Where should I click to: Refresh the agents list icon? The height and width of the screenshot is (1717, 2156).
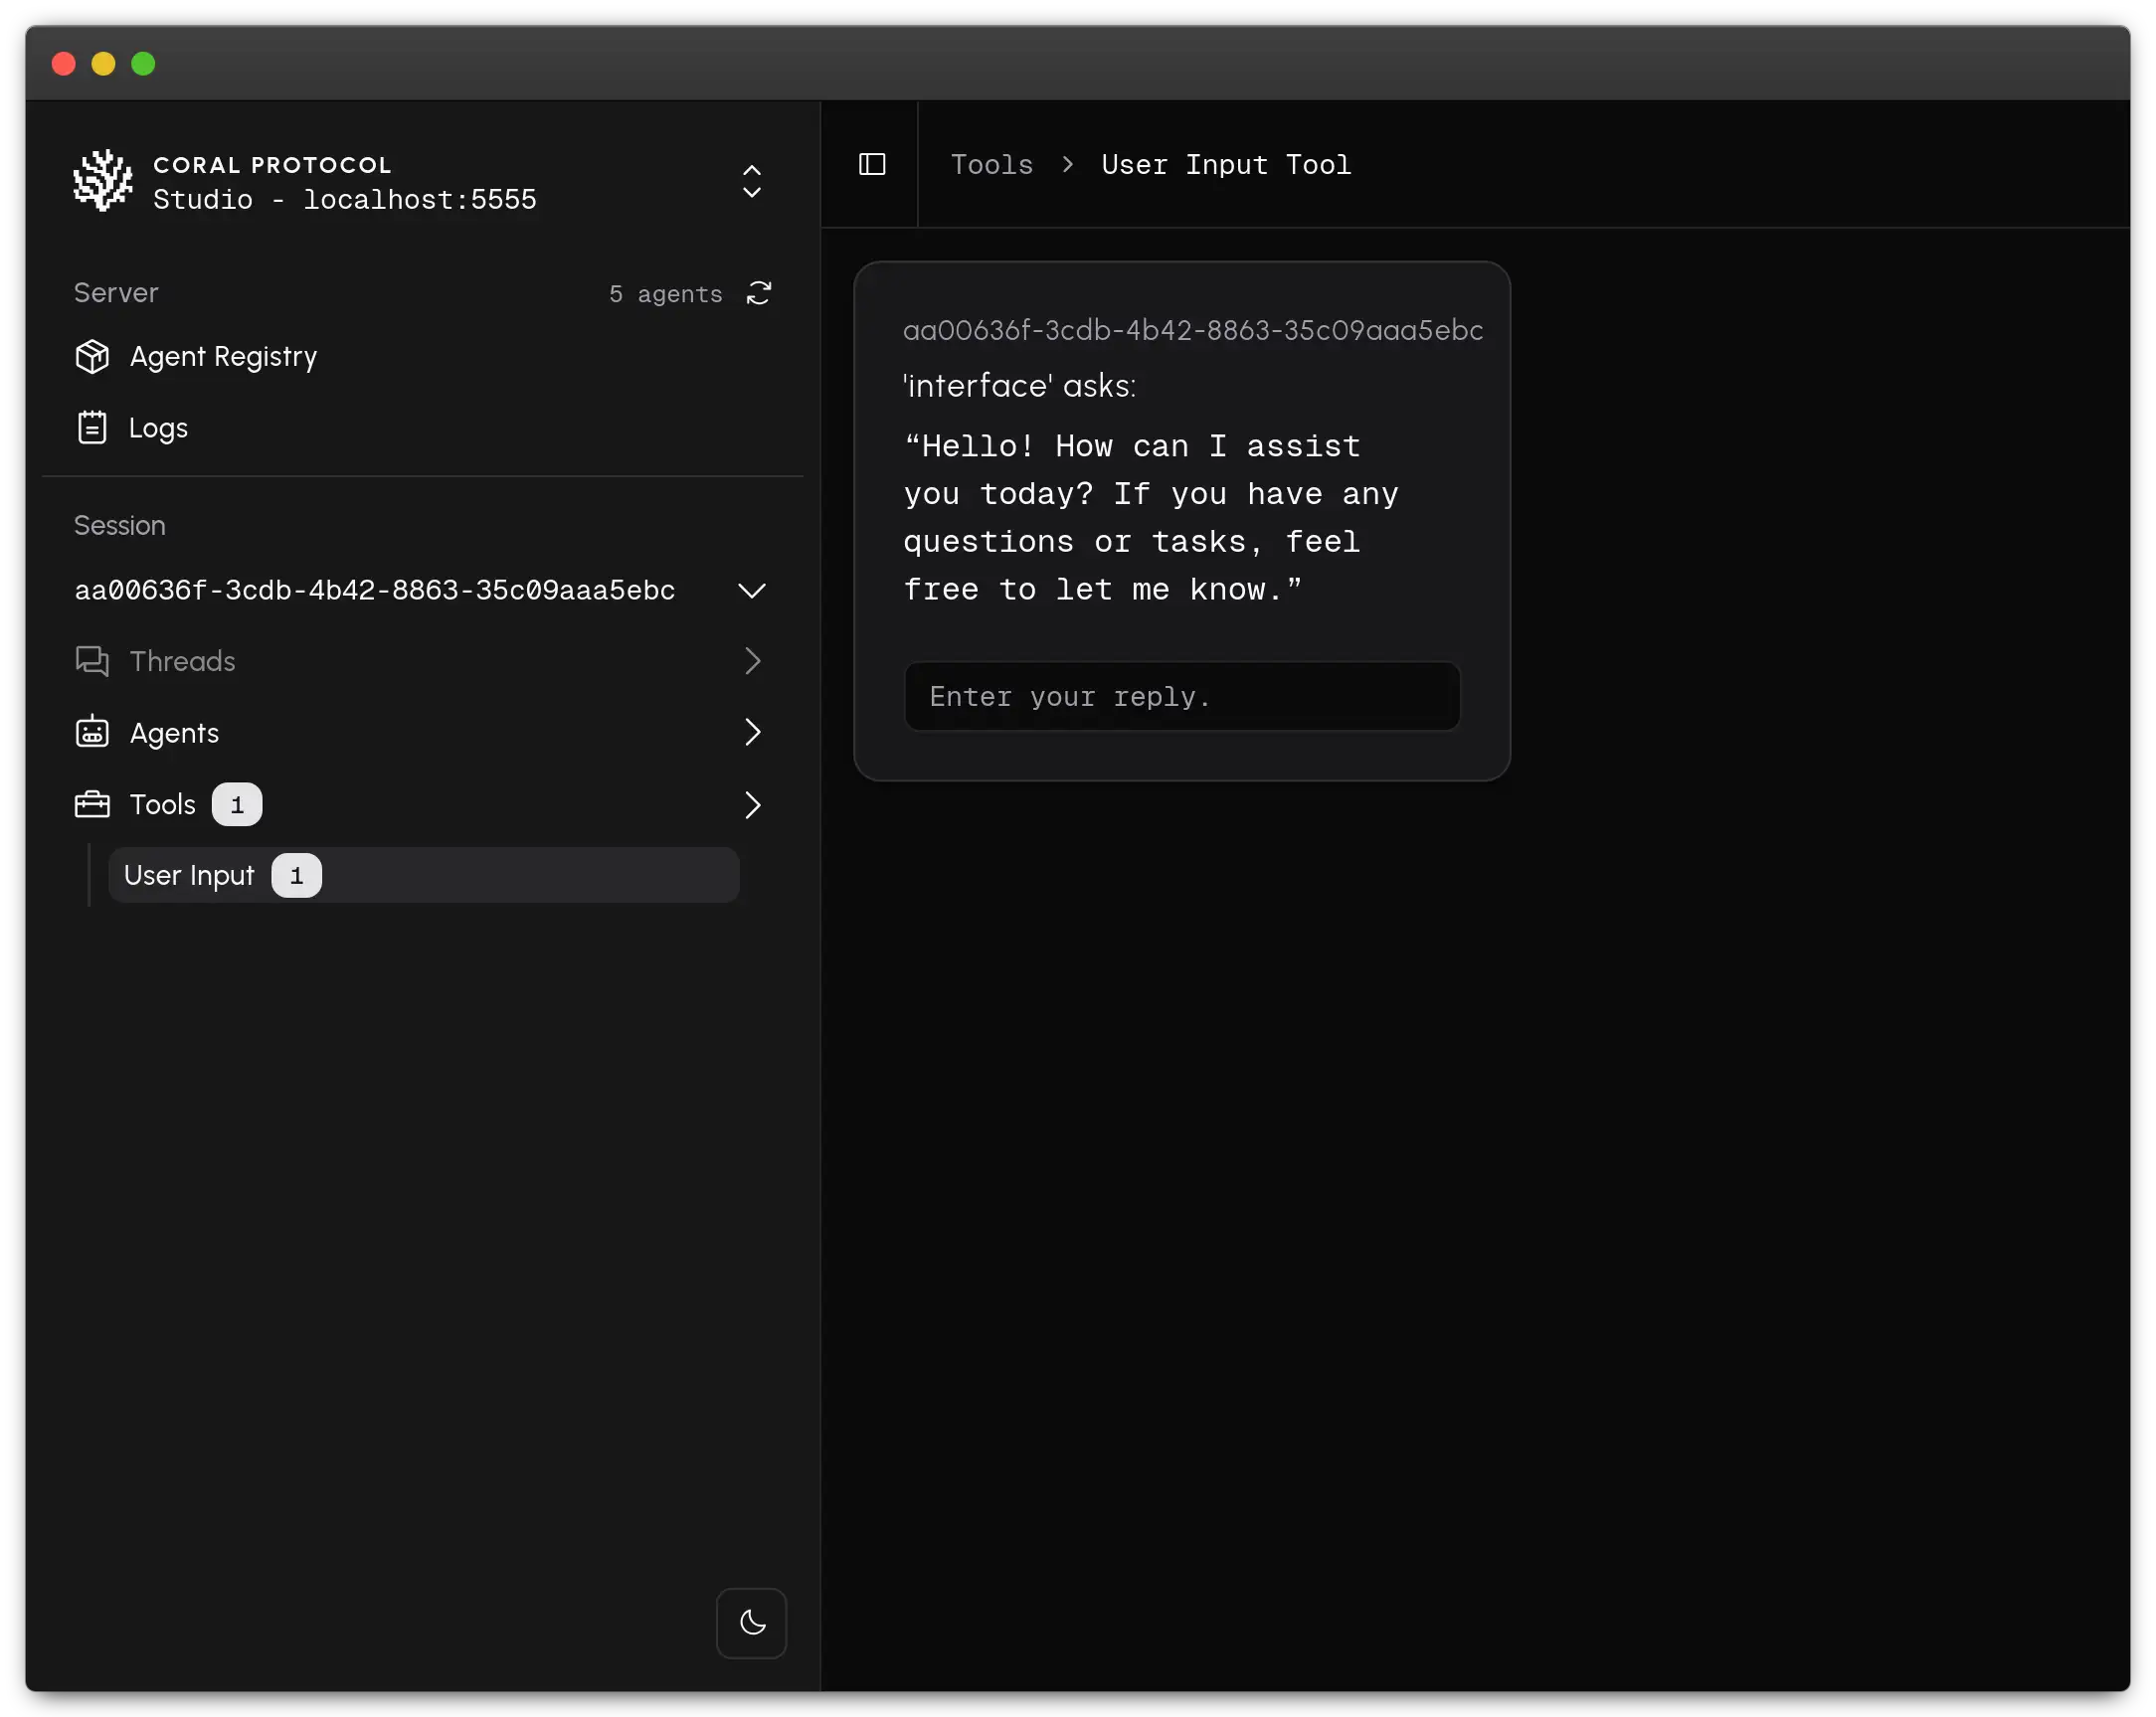[759, 293]
